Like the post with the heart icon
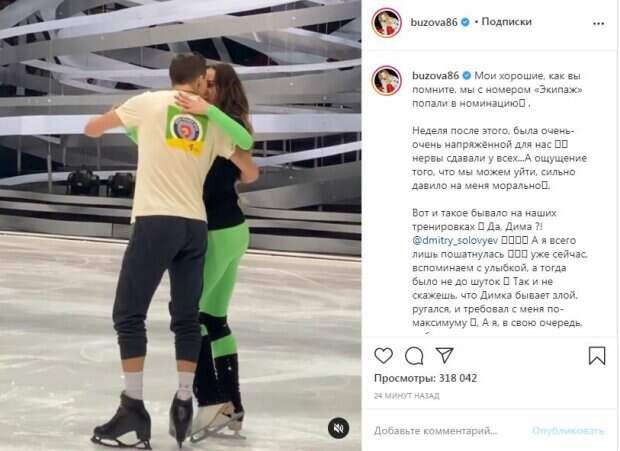Image resolution: width=620 pixels, height=451 pixels. (384, 355)
